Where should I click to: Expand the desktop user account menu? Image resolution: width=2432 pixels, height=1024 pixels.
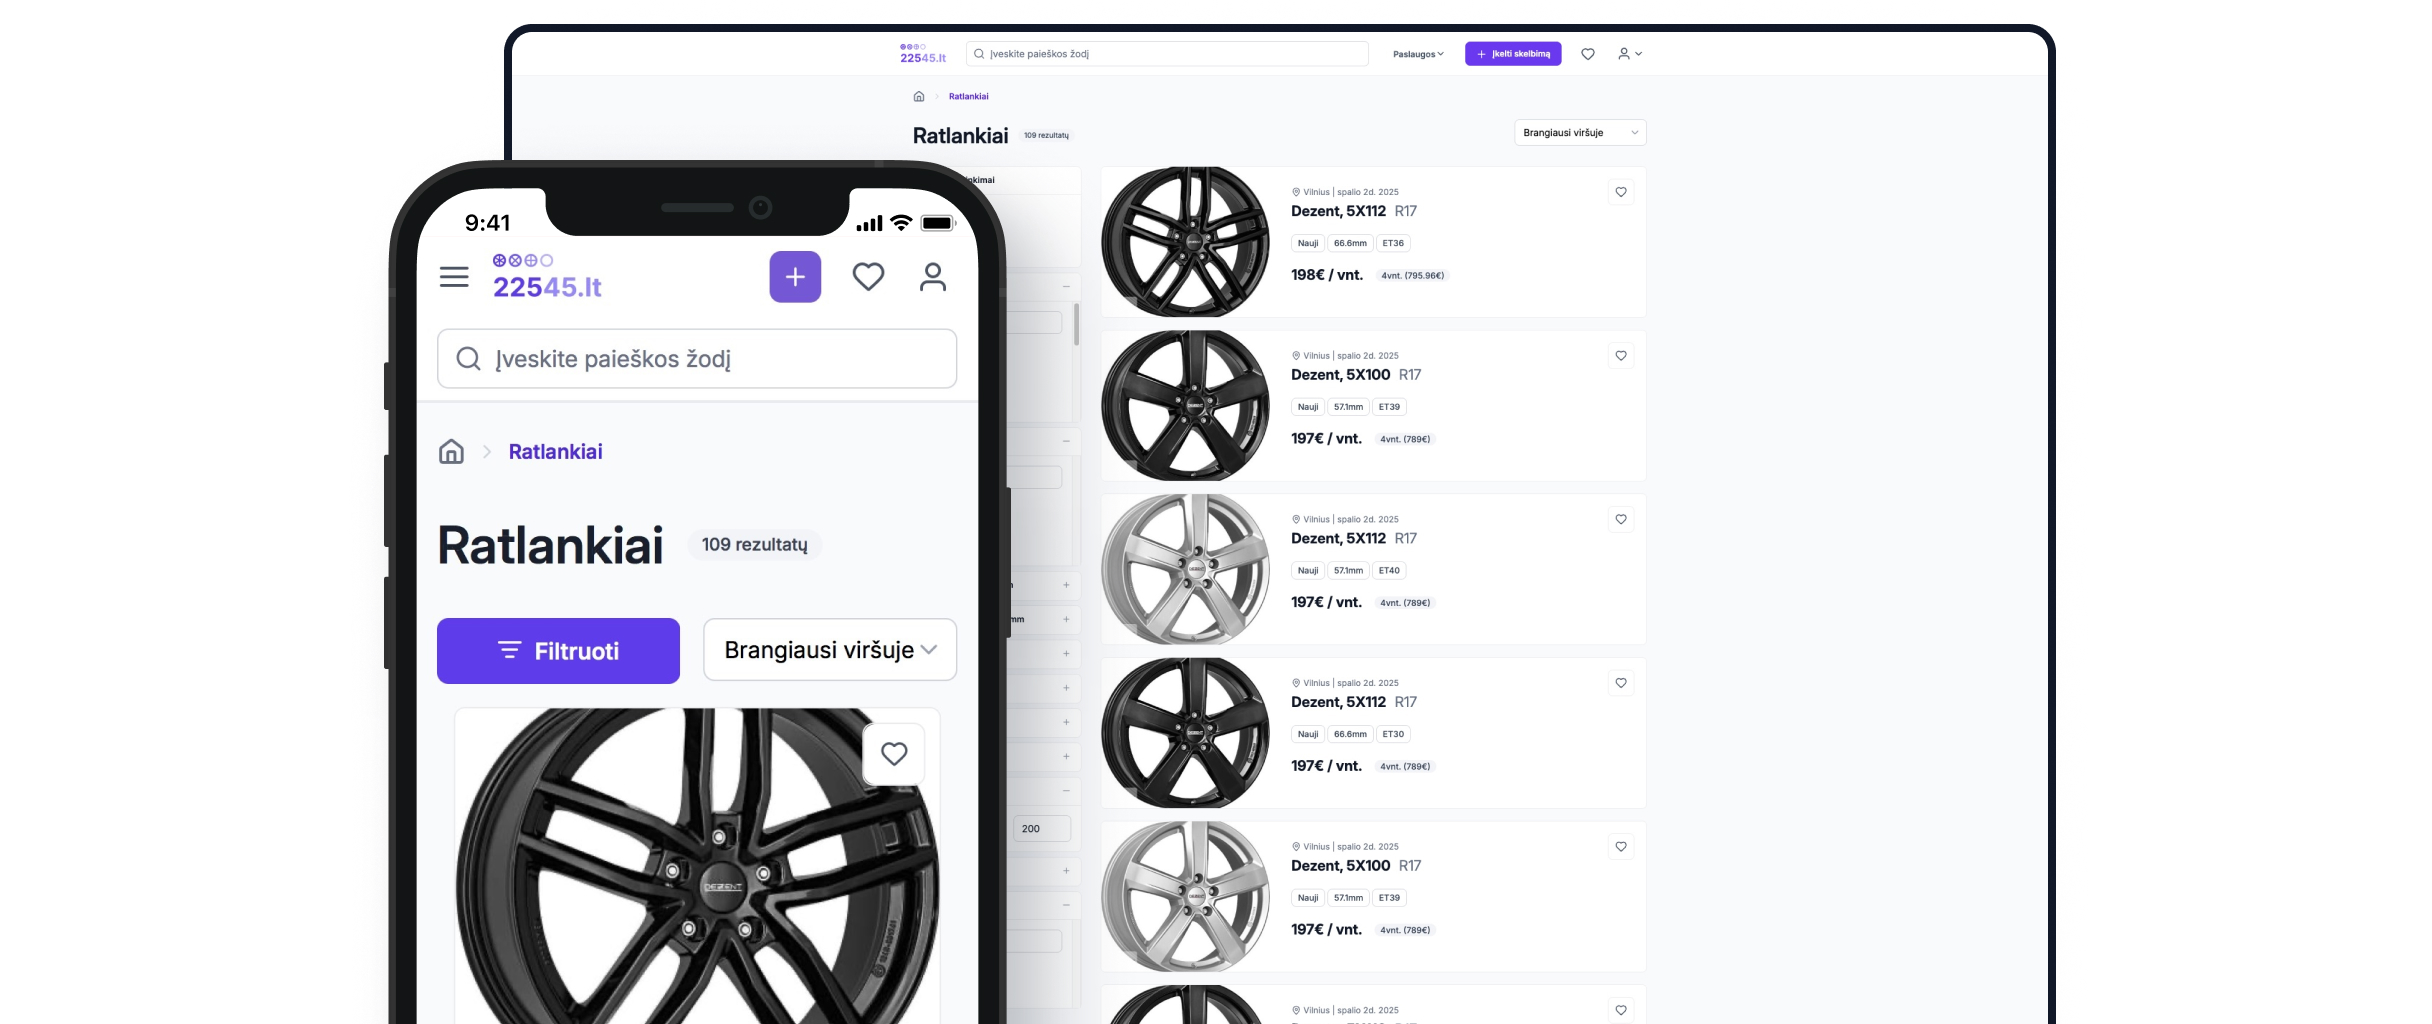tap(1629, 54)
